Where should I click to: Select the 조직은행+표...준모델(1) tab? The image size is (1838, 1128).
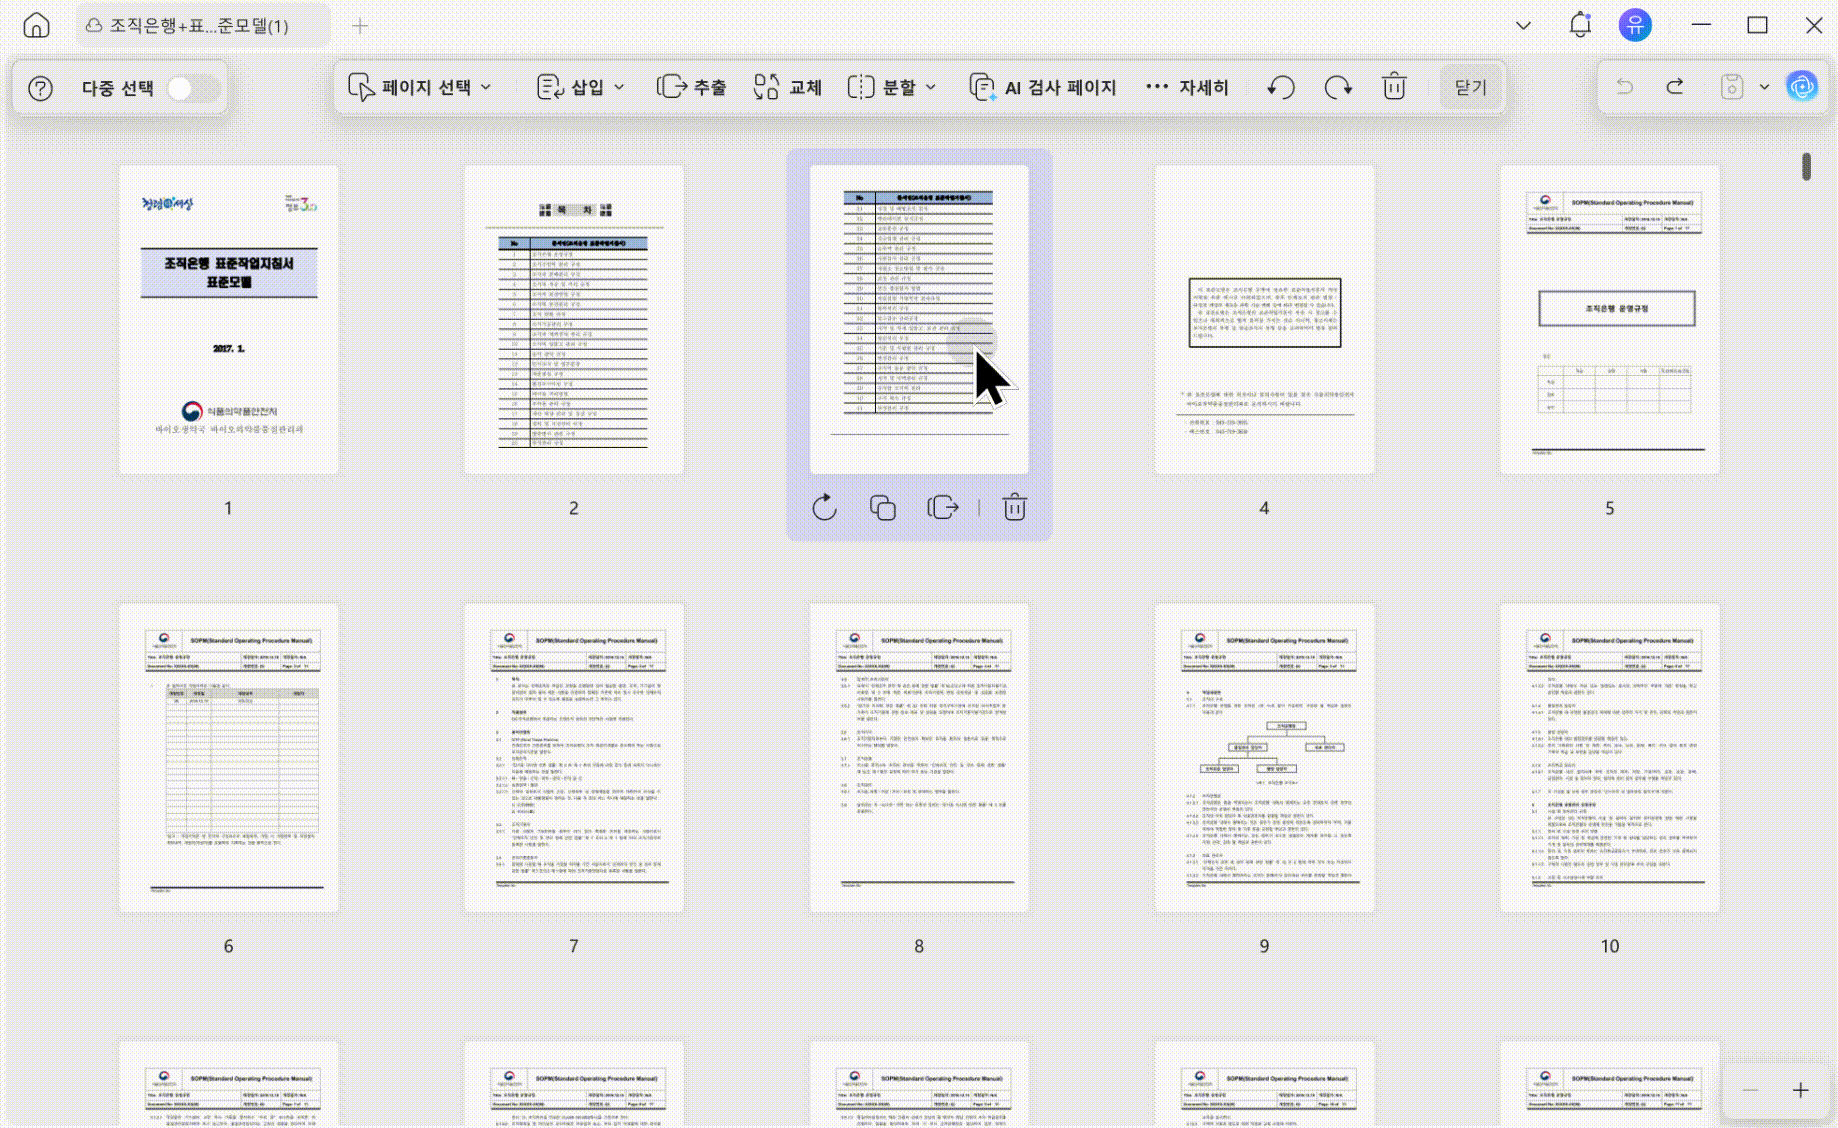pos(203,25)
